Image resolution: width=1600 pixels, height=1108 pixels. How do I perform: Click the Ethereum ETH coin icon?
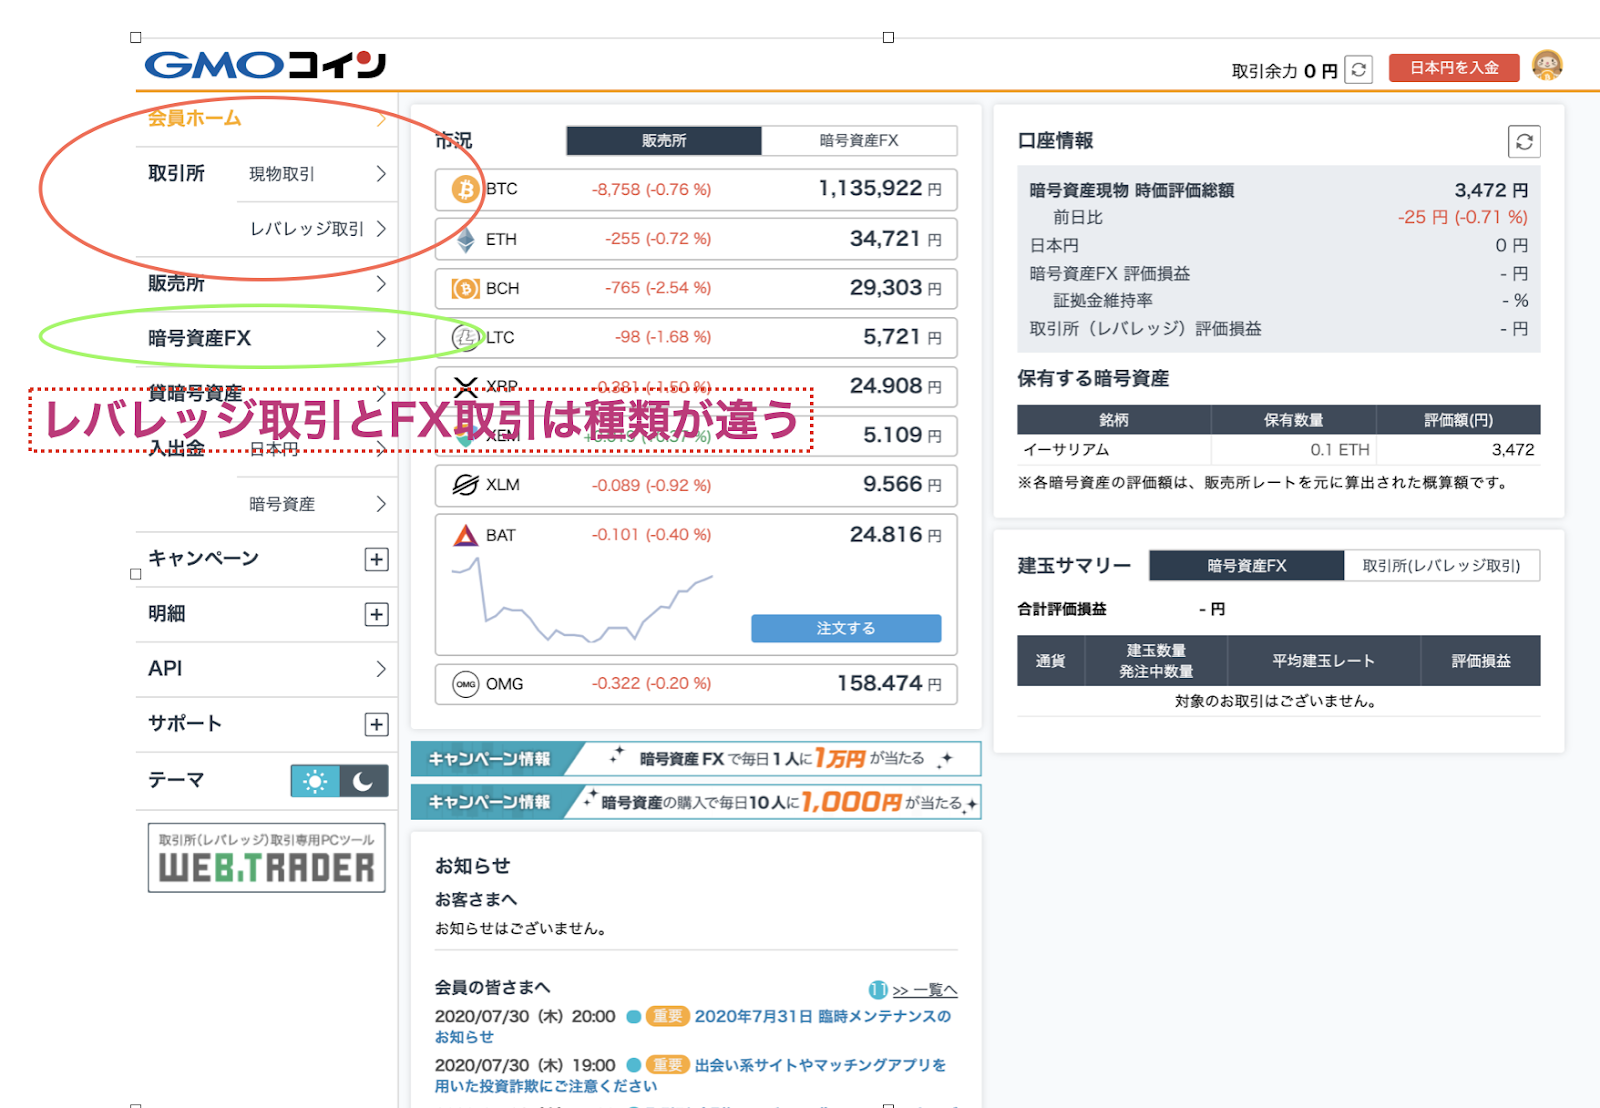(x=465, y=239)
